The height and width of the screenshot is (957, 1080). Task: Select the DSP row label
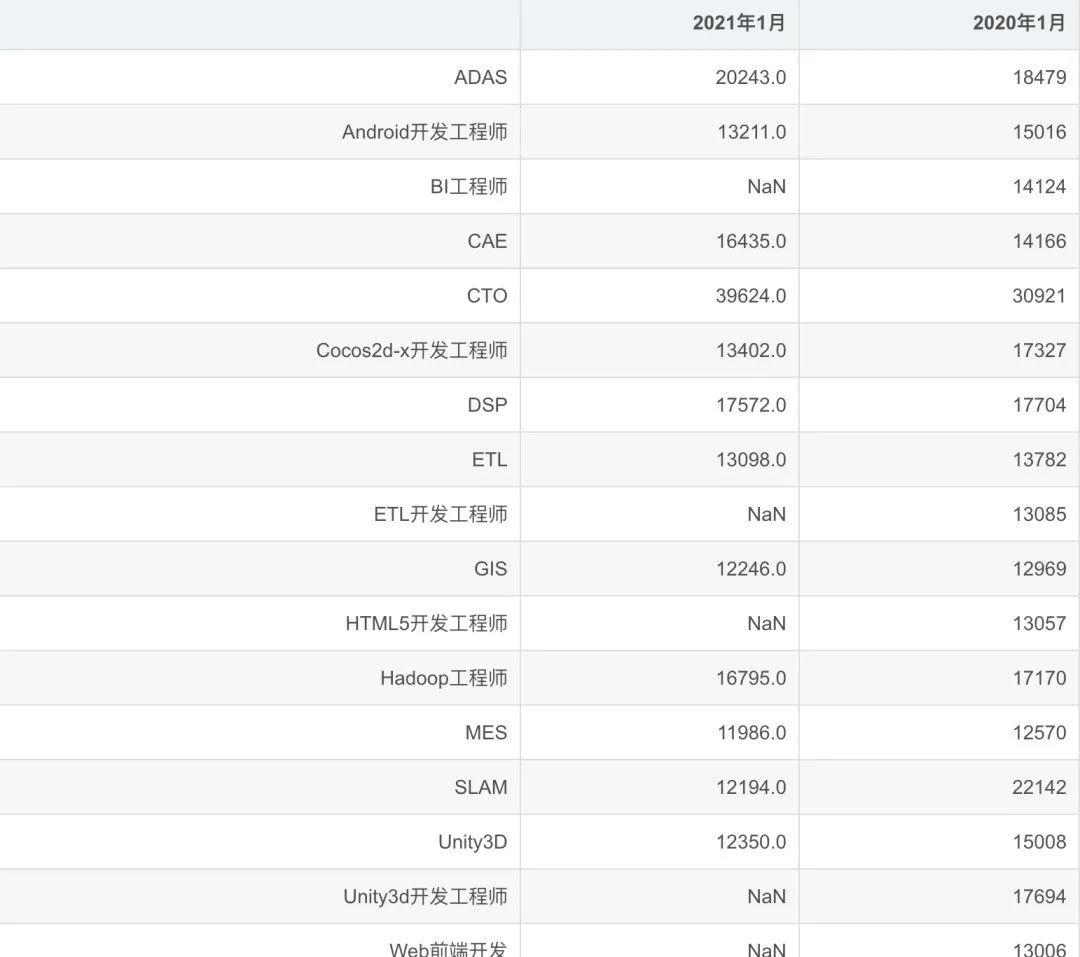coord(487,404)
